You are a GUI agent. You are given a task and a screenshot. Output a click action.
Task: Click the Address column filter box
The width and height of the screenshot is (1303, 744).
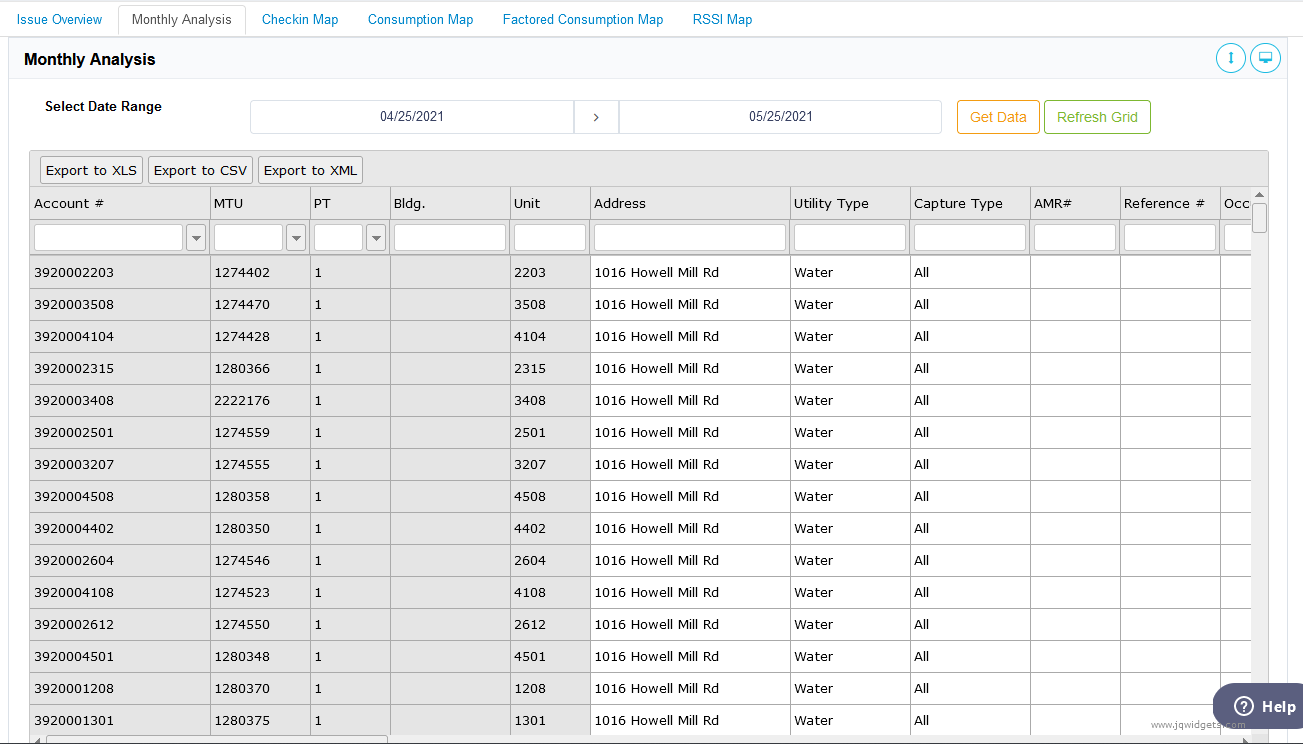tap(690, 238)
